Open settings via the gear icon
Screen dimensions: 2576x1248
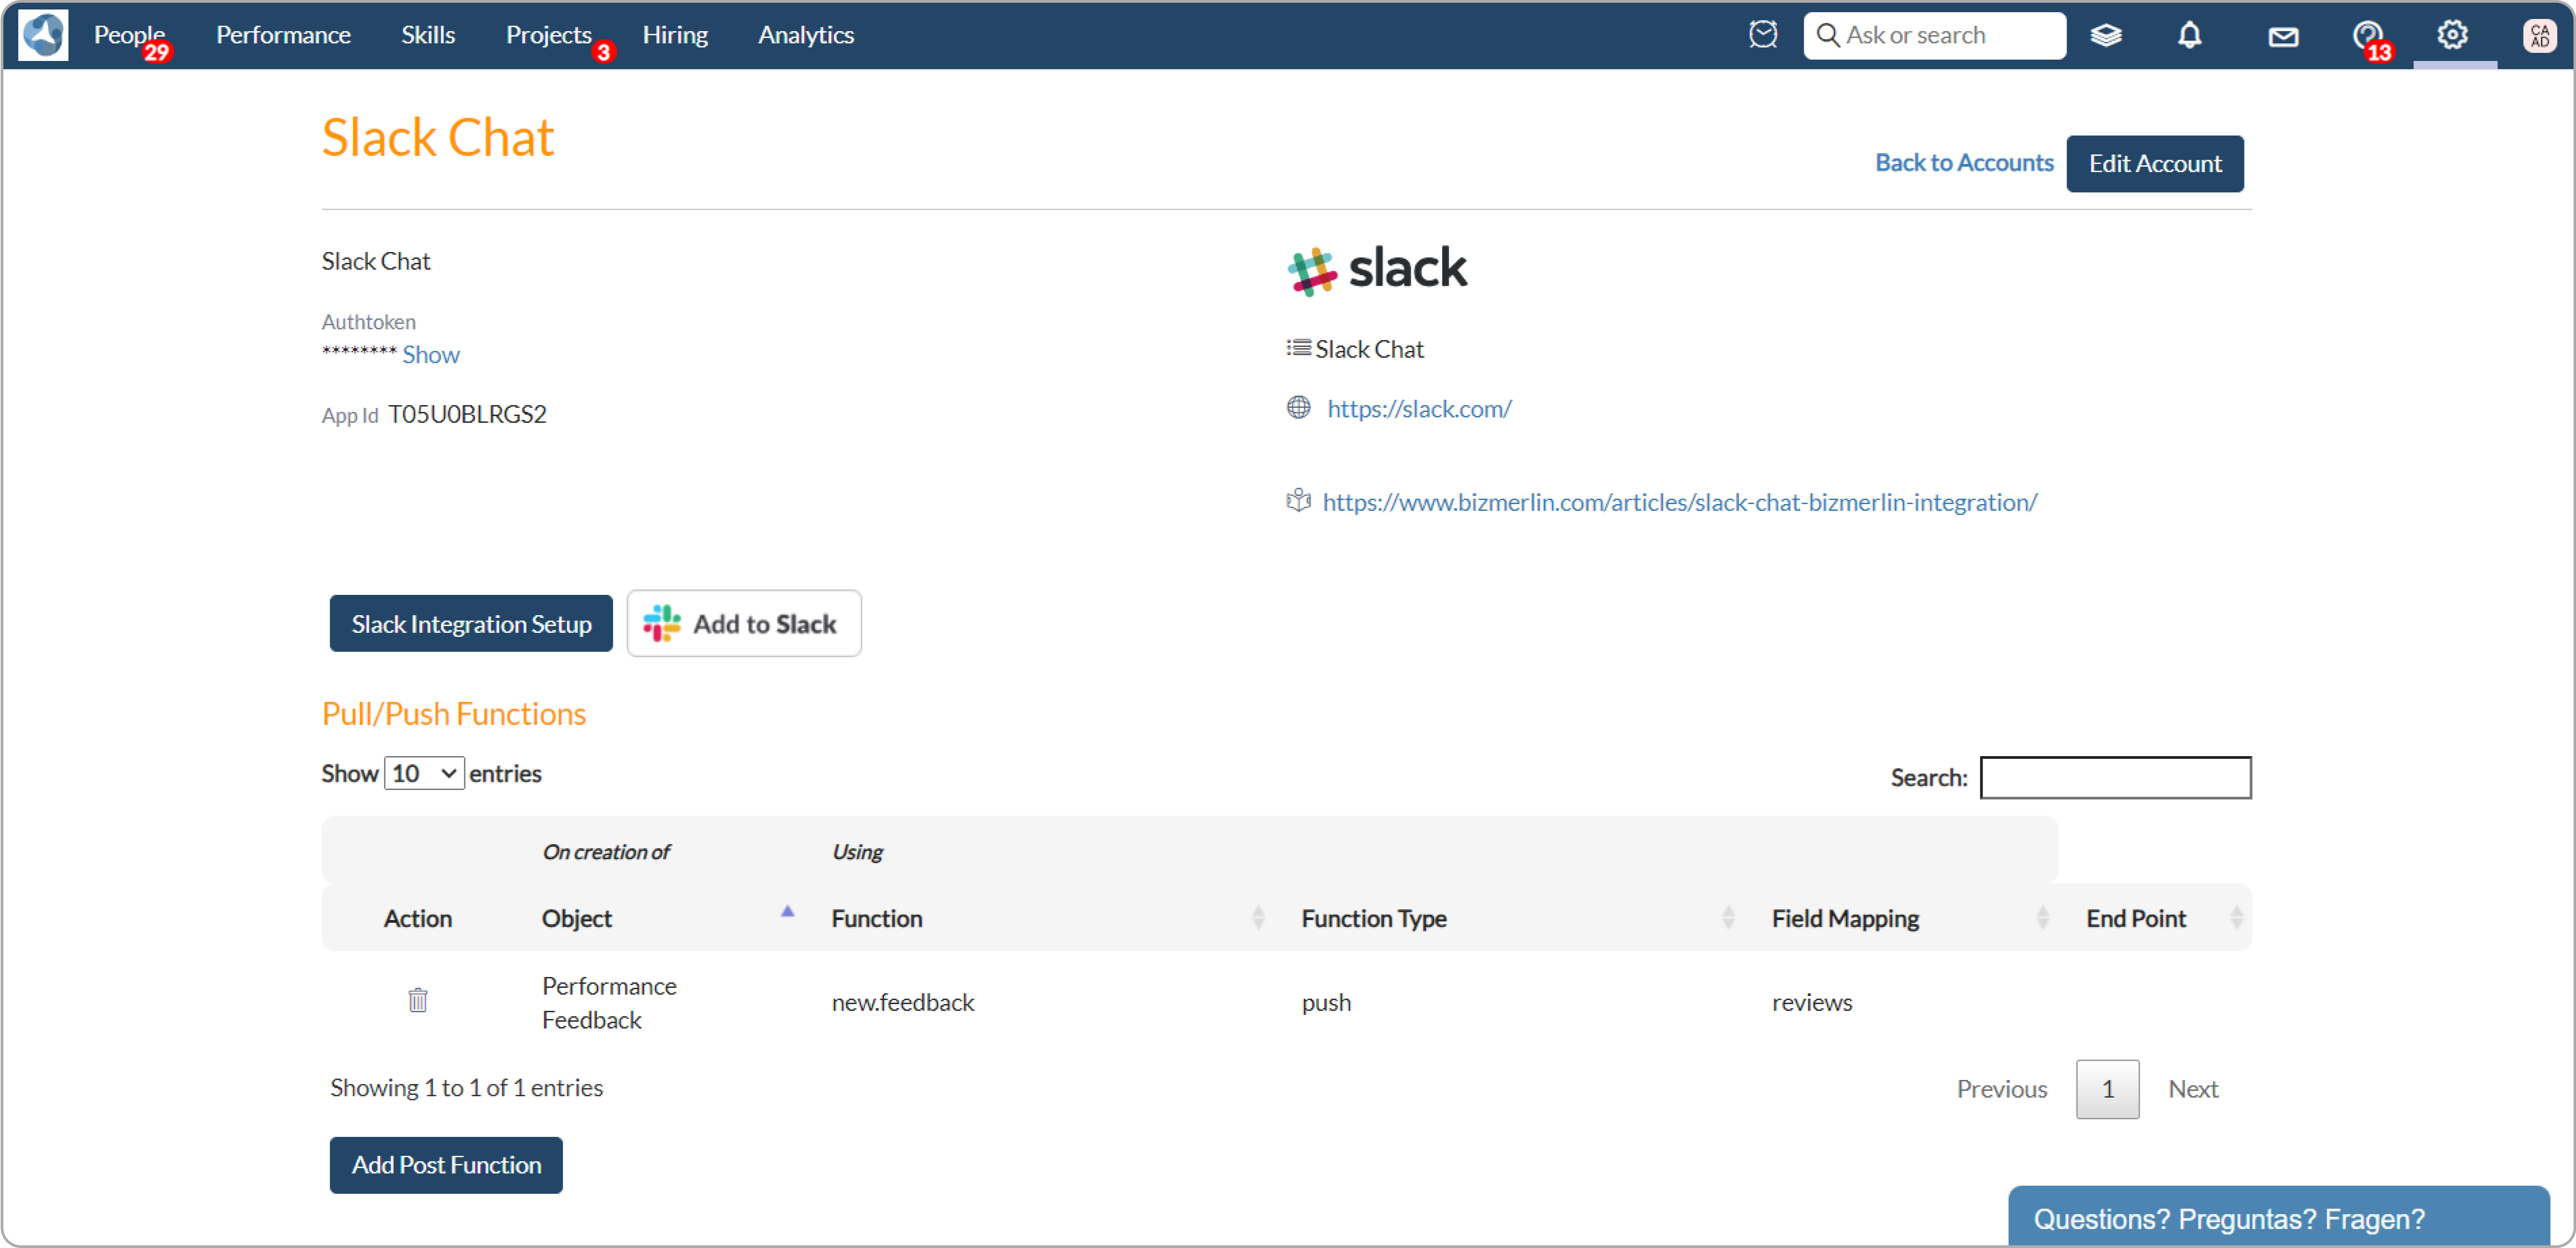point(2452,35)
